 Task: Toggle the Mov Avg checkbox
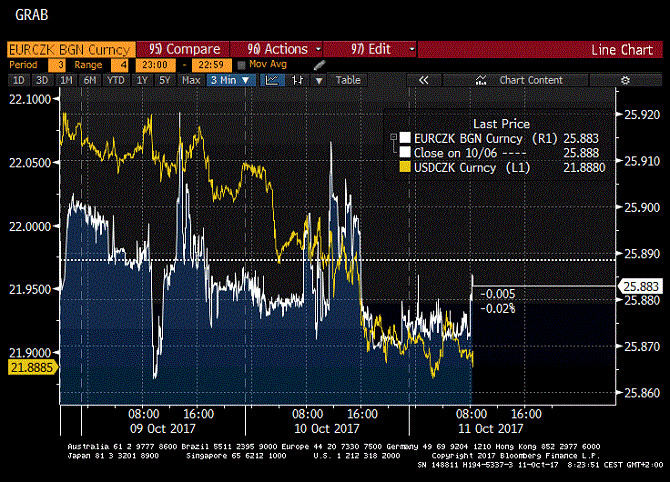tap(241, 65)
